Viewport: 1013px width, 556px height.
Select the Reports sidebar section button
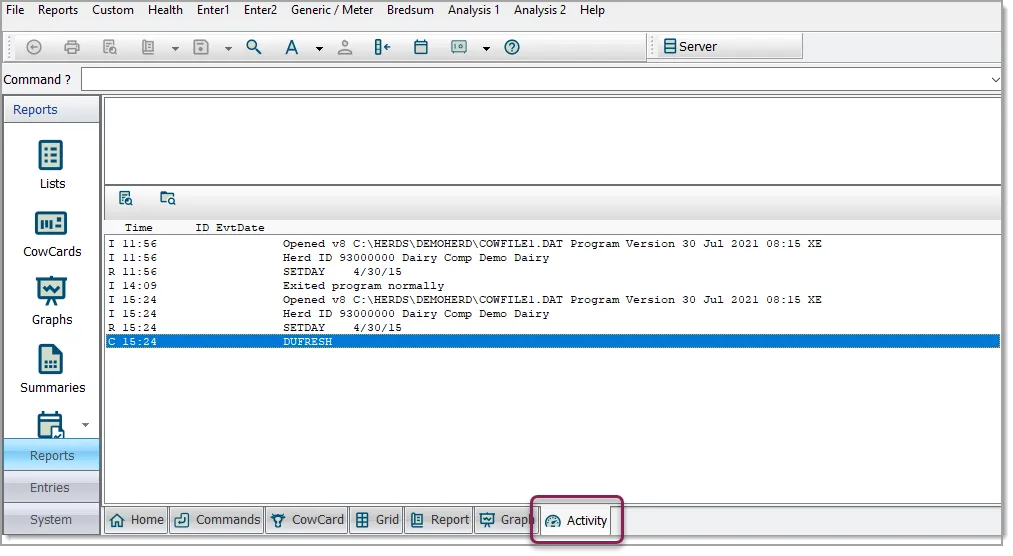[52, 455]
